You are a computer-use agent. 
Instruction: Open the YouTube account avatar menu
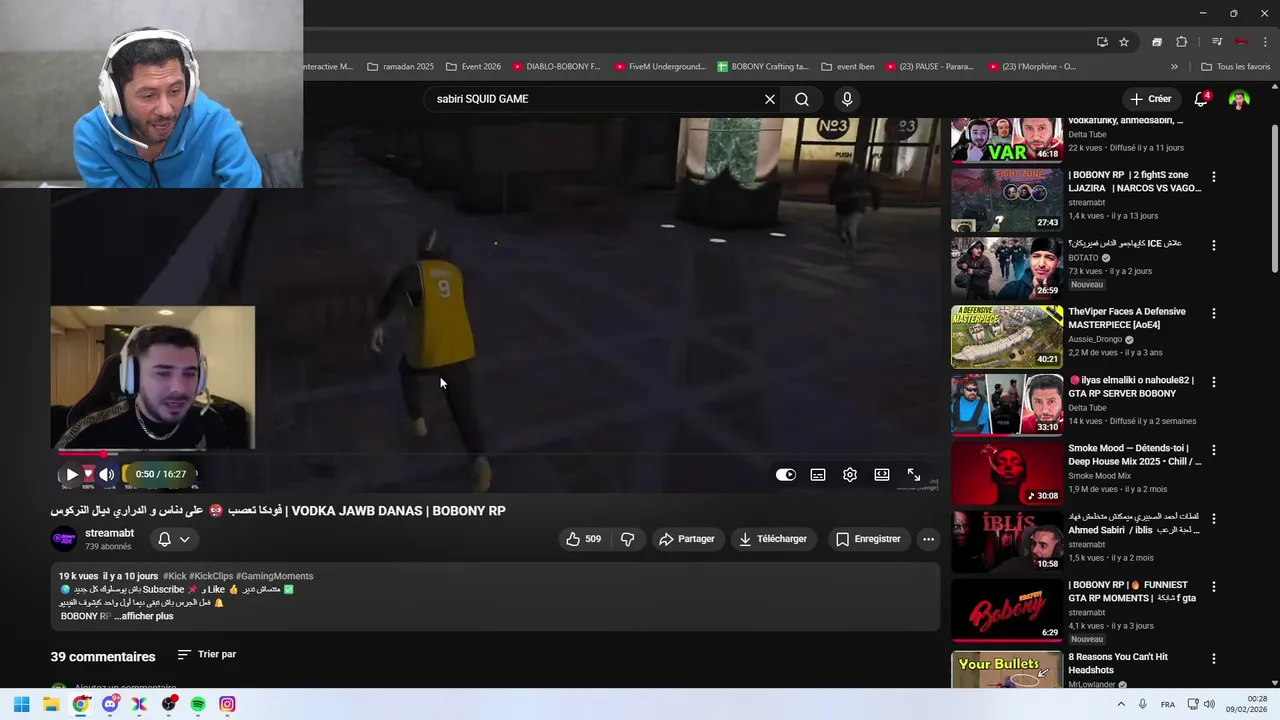(1239, 99)
